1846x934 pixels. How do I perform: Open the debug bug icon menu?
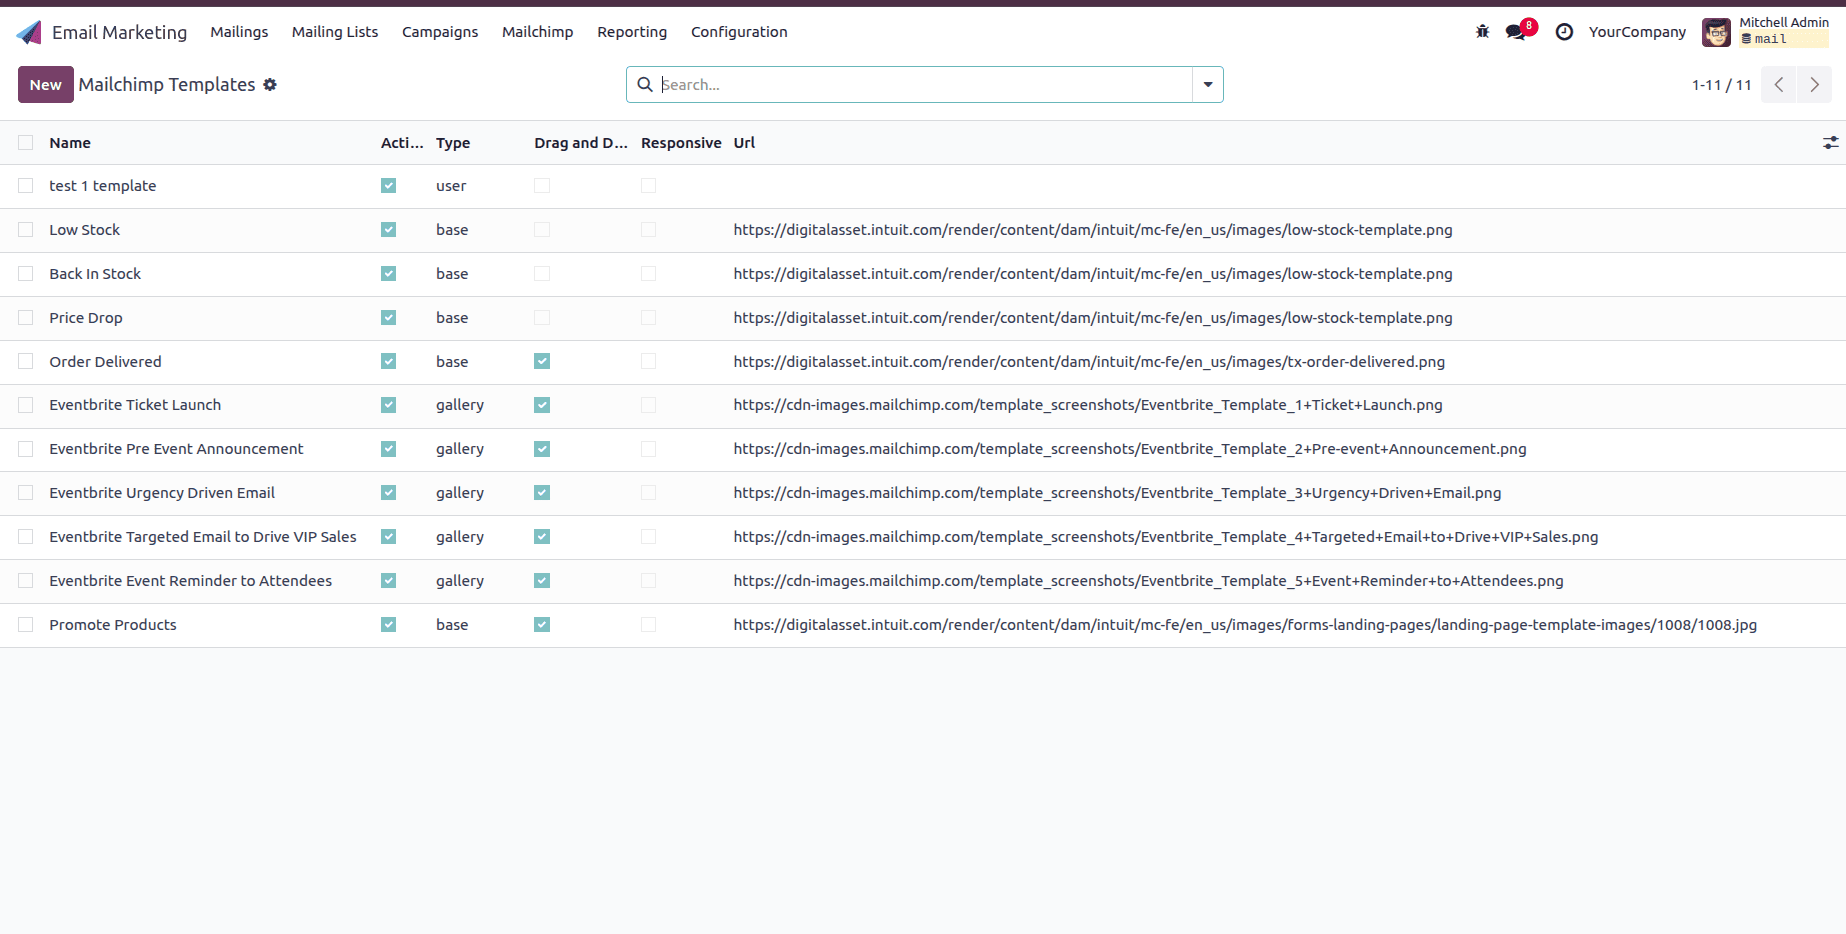(x=1482, y=32)
